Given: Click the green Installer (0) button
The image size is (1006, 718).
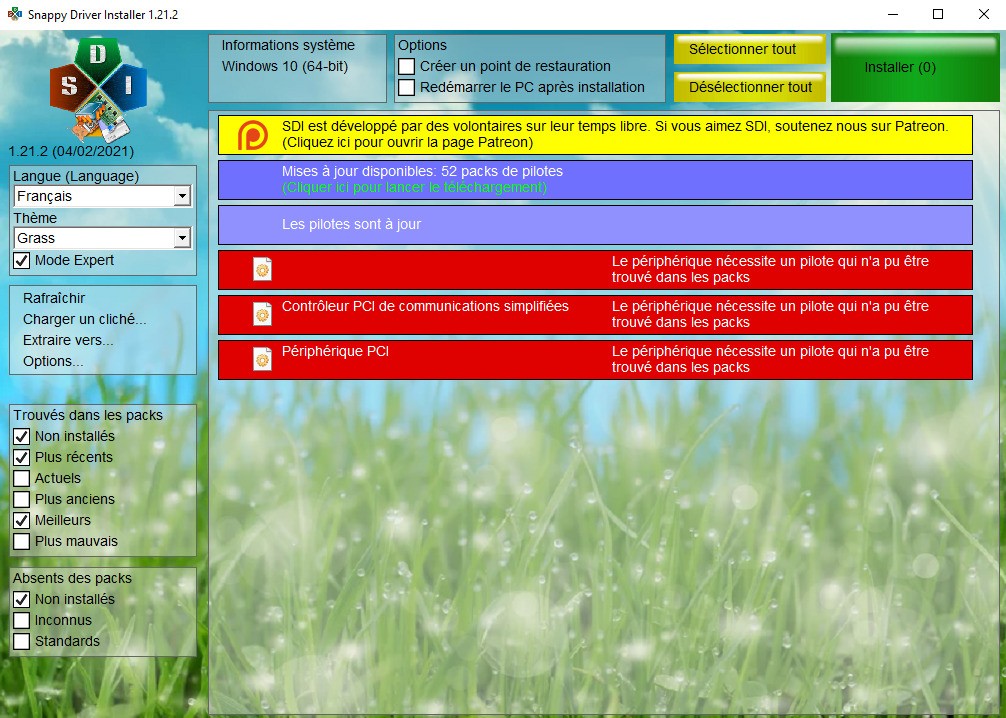Looking at the screenshot, I should click(x=916, y=67).
